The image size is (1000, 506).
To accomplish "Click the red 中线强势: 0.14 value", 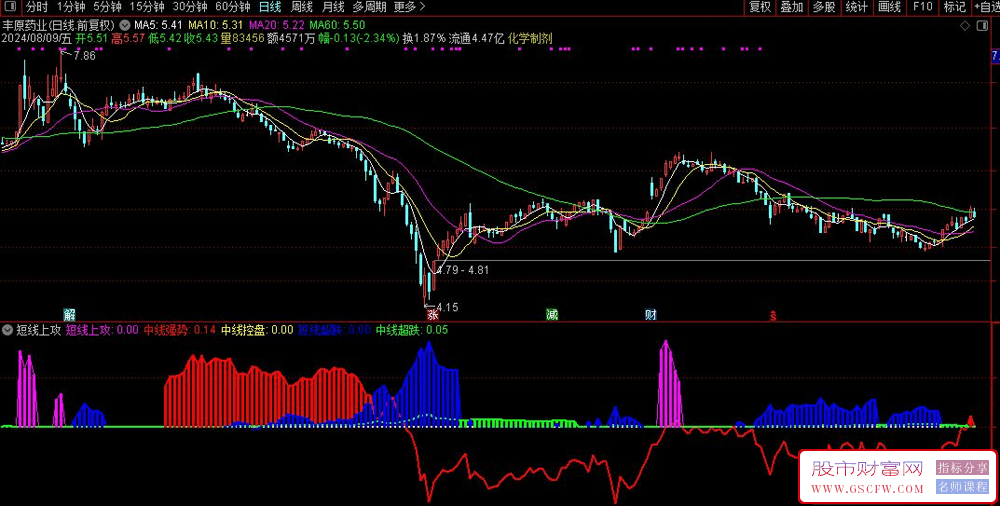I will [179, 330].
